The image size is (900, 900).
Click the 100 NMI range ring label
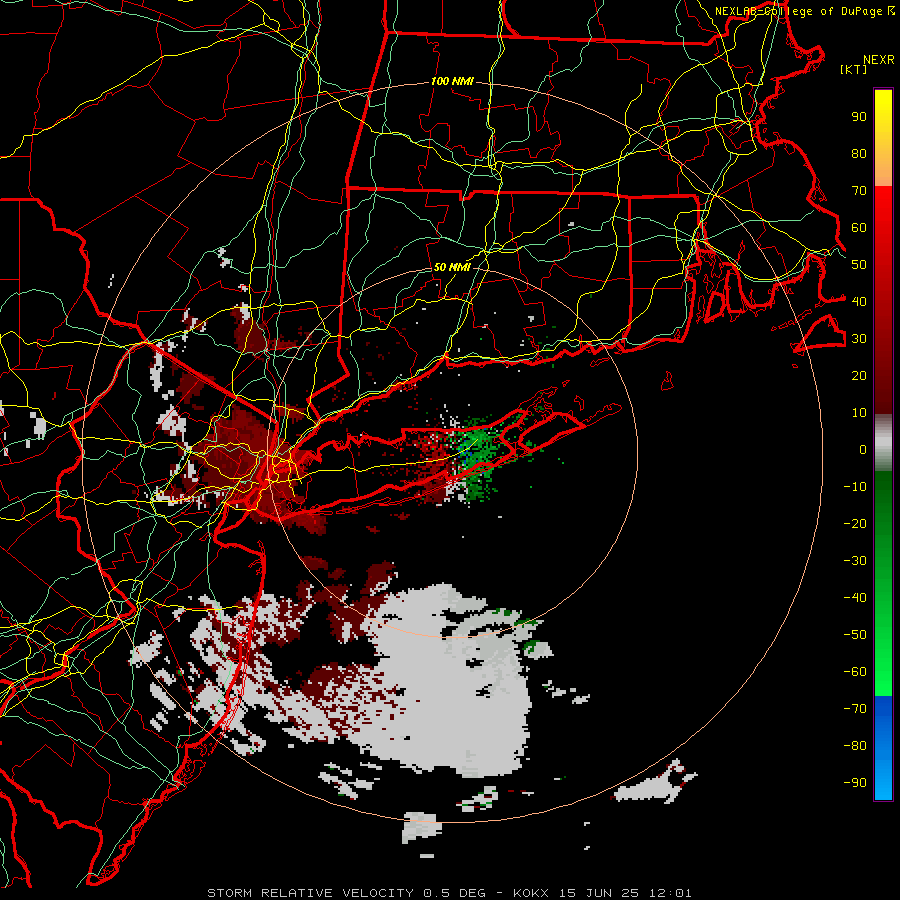point(452,82)
